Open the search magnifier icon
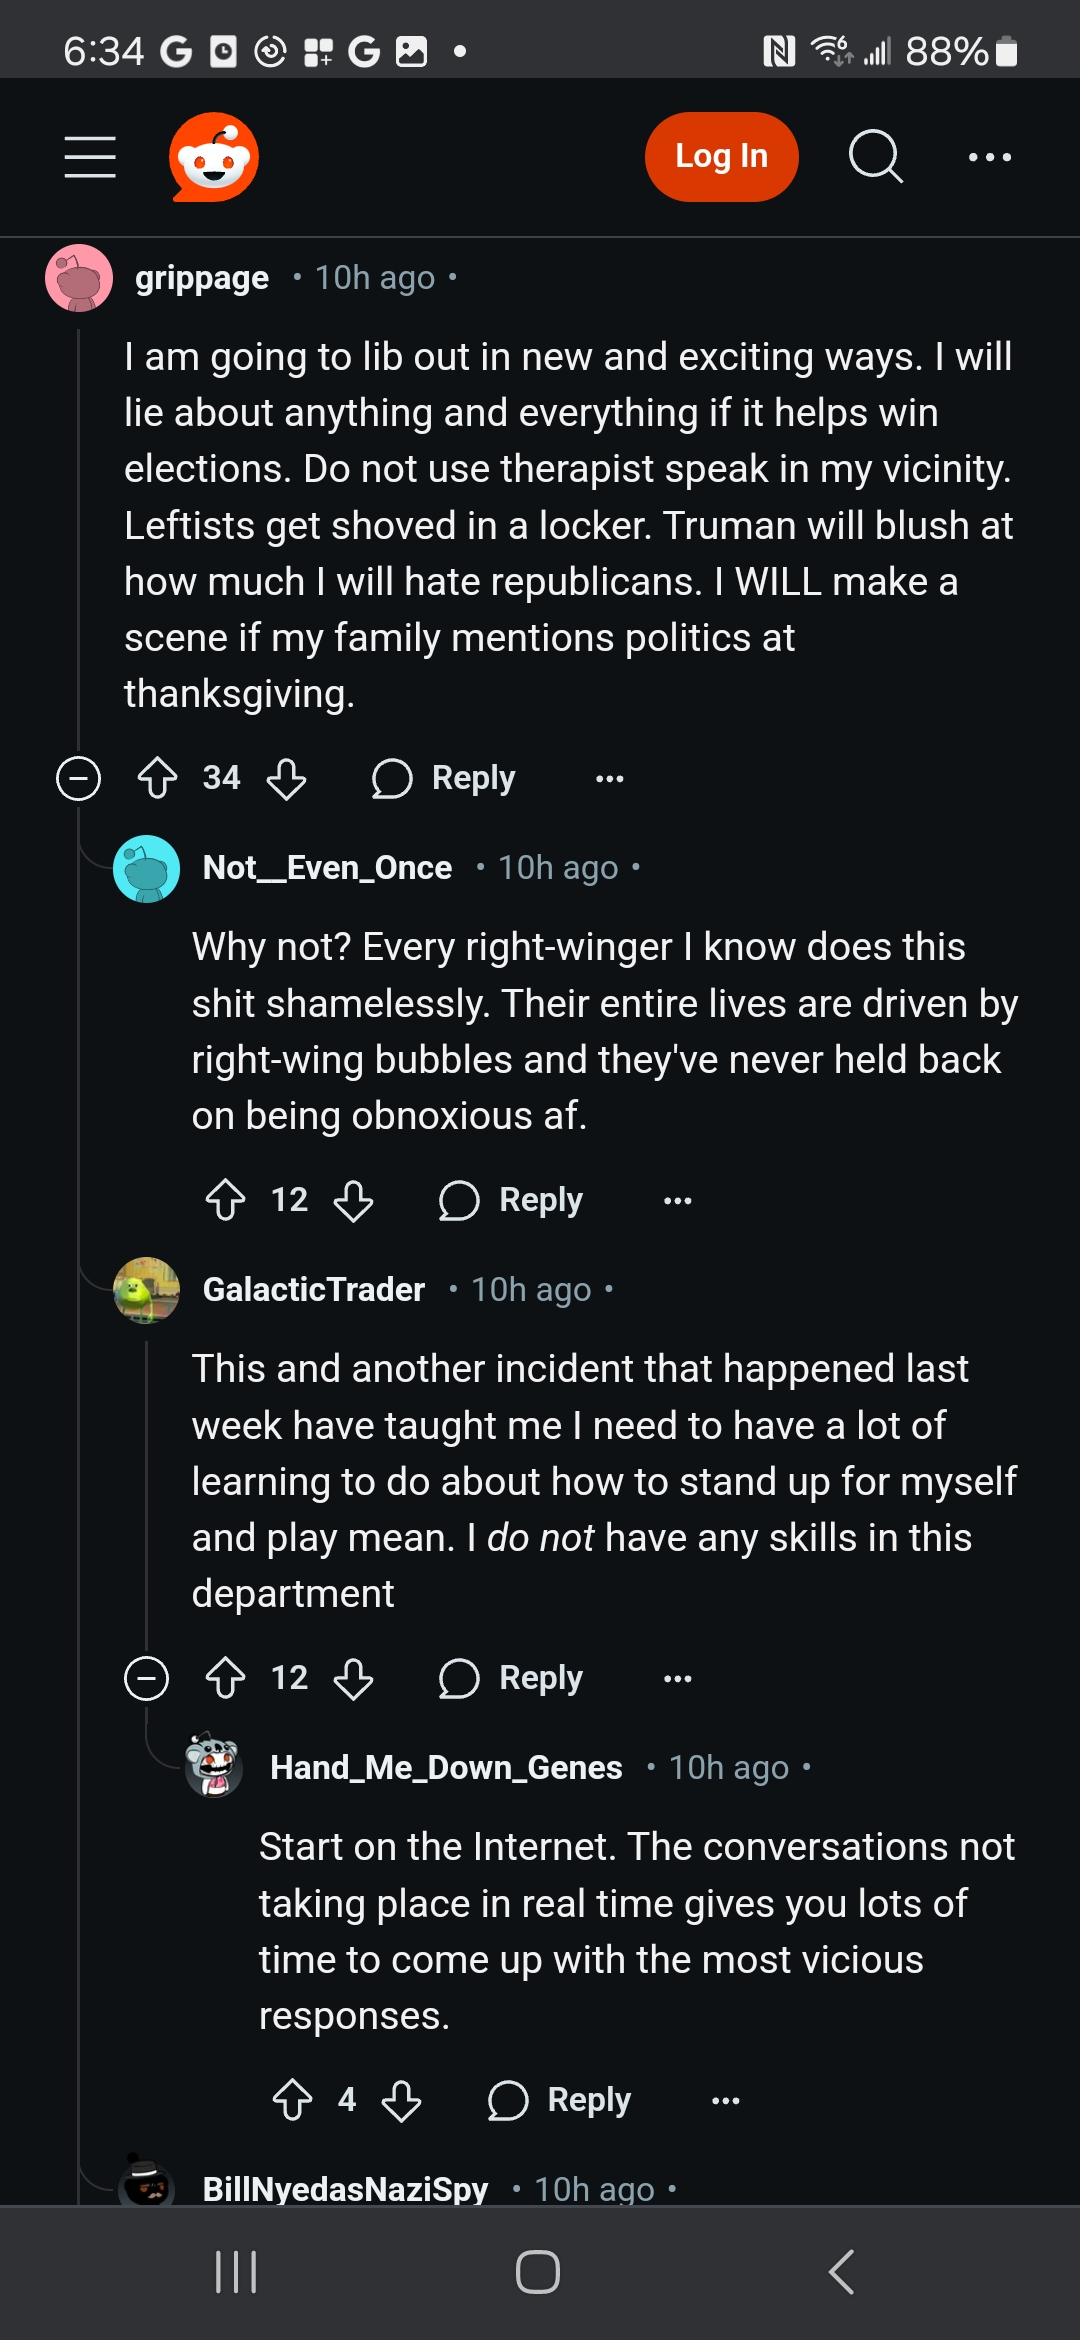The height and width of the screenshot is (2340, 1080). pos(876,157)
